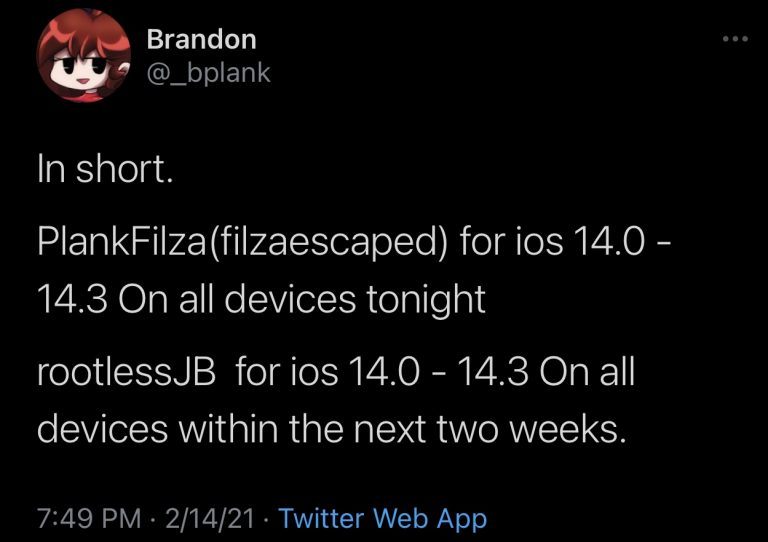The width and height of the screenshot is (768, 542).
Task: Open the Twitter Web App source link
Action: (383, 518)
